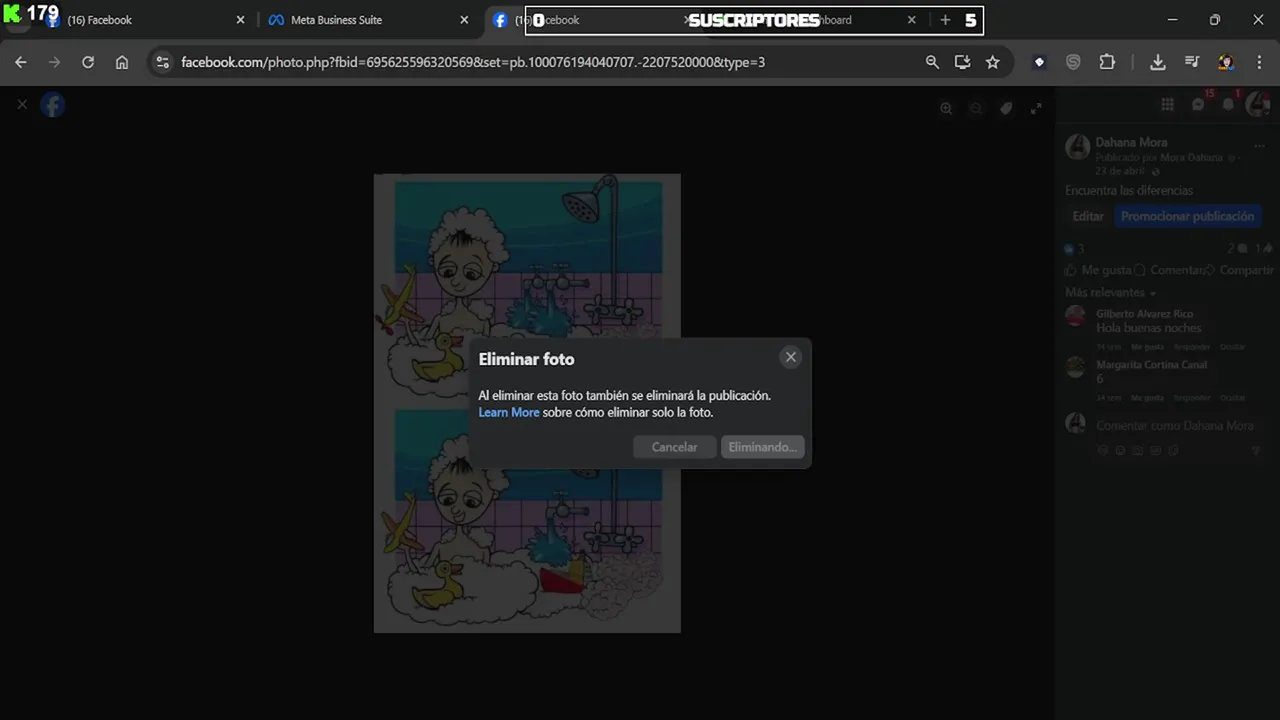Click Me gusta on Margarita's comment

[x=1147, y=397]
